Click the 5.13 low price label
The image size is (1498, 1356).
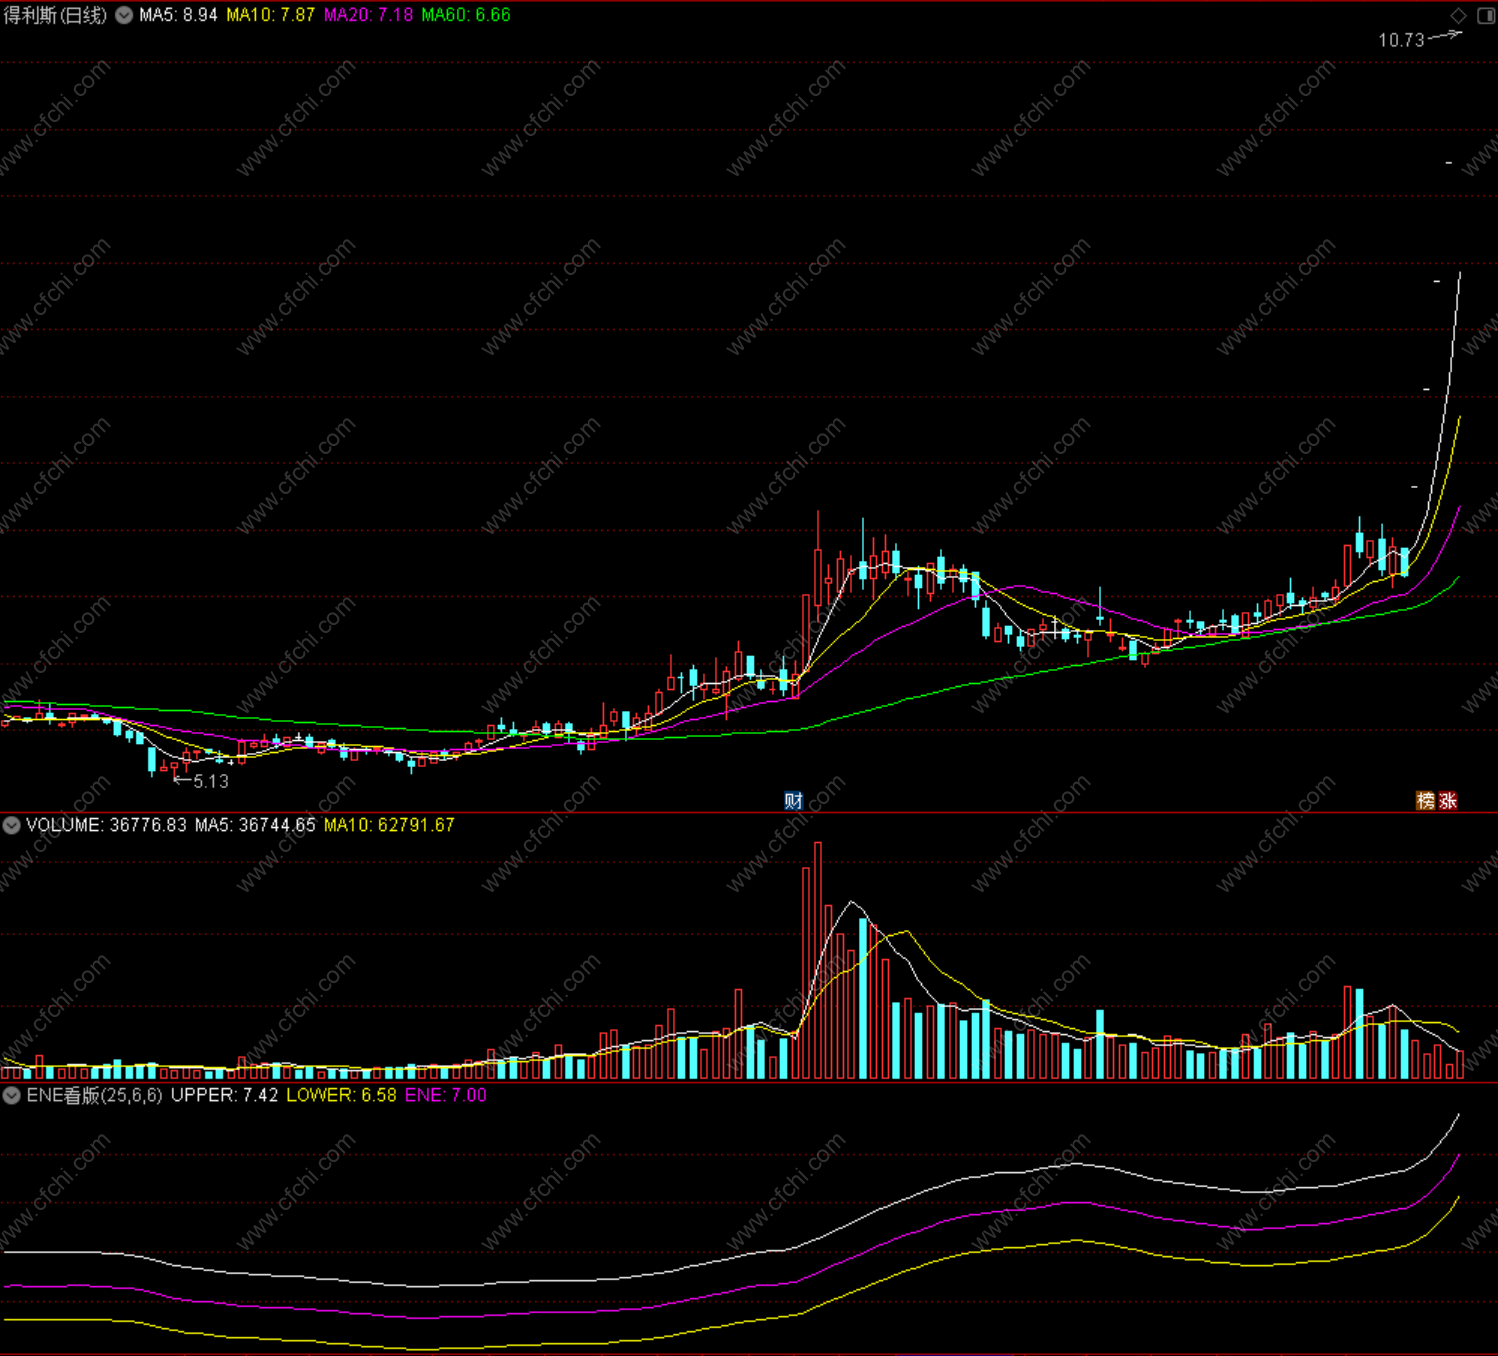211,781
